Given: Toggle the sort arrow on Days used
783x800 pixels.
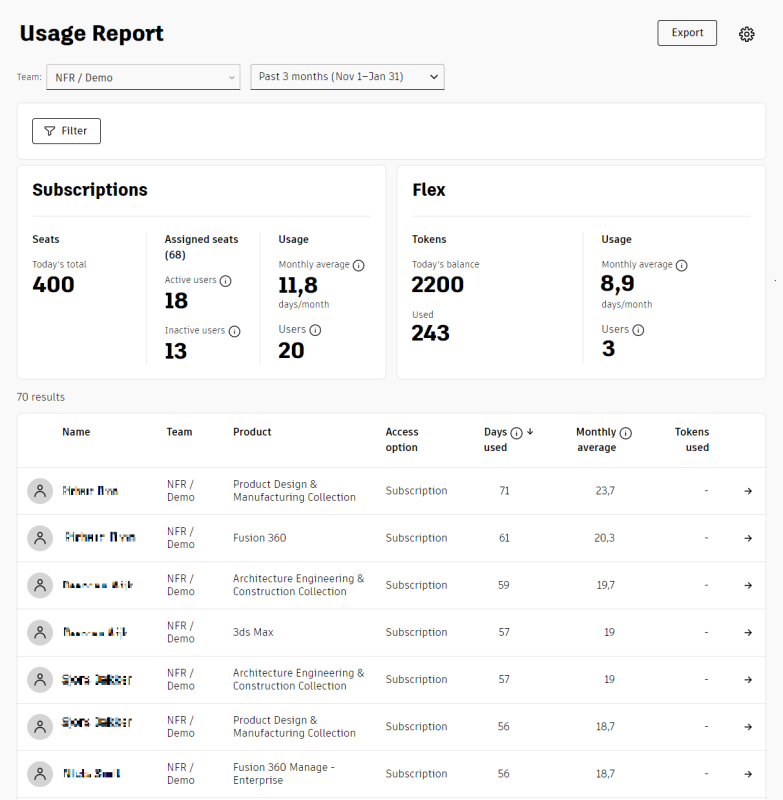Looking at the screenshot, I should [530, 431].
